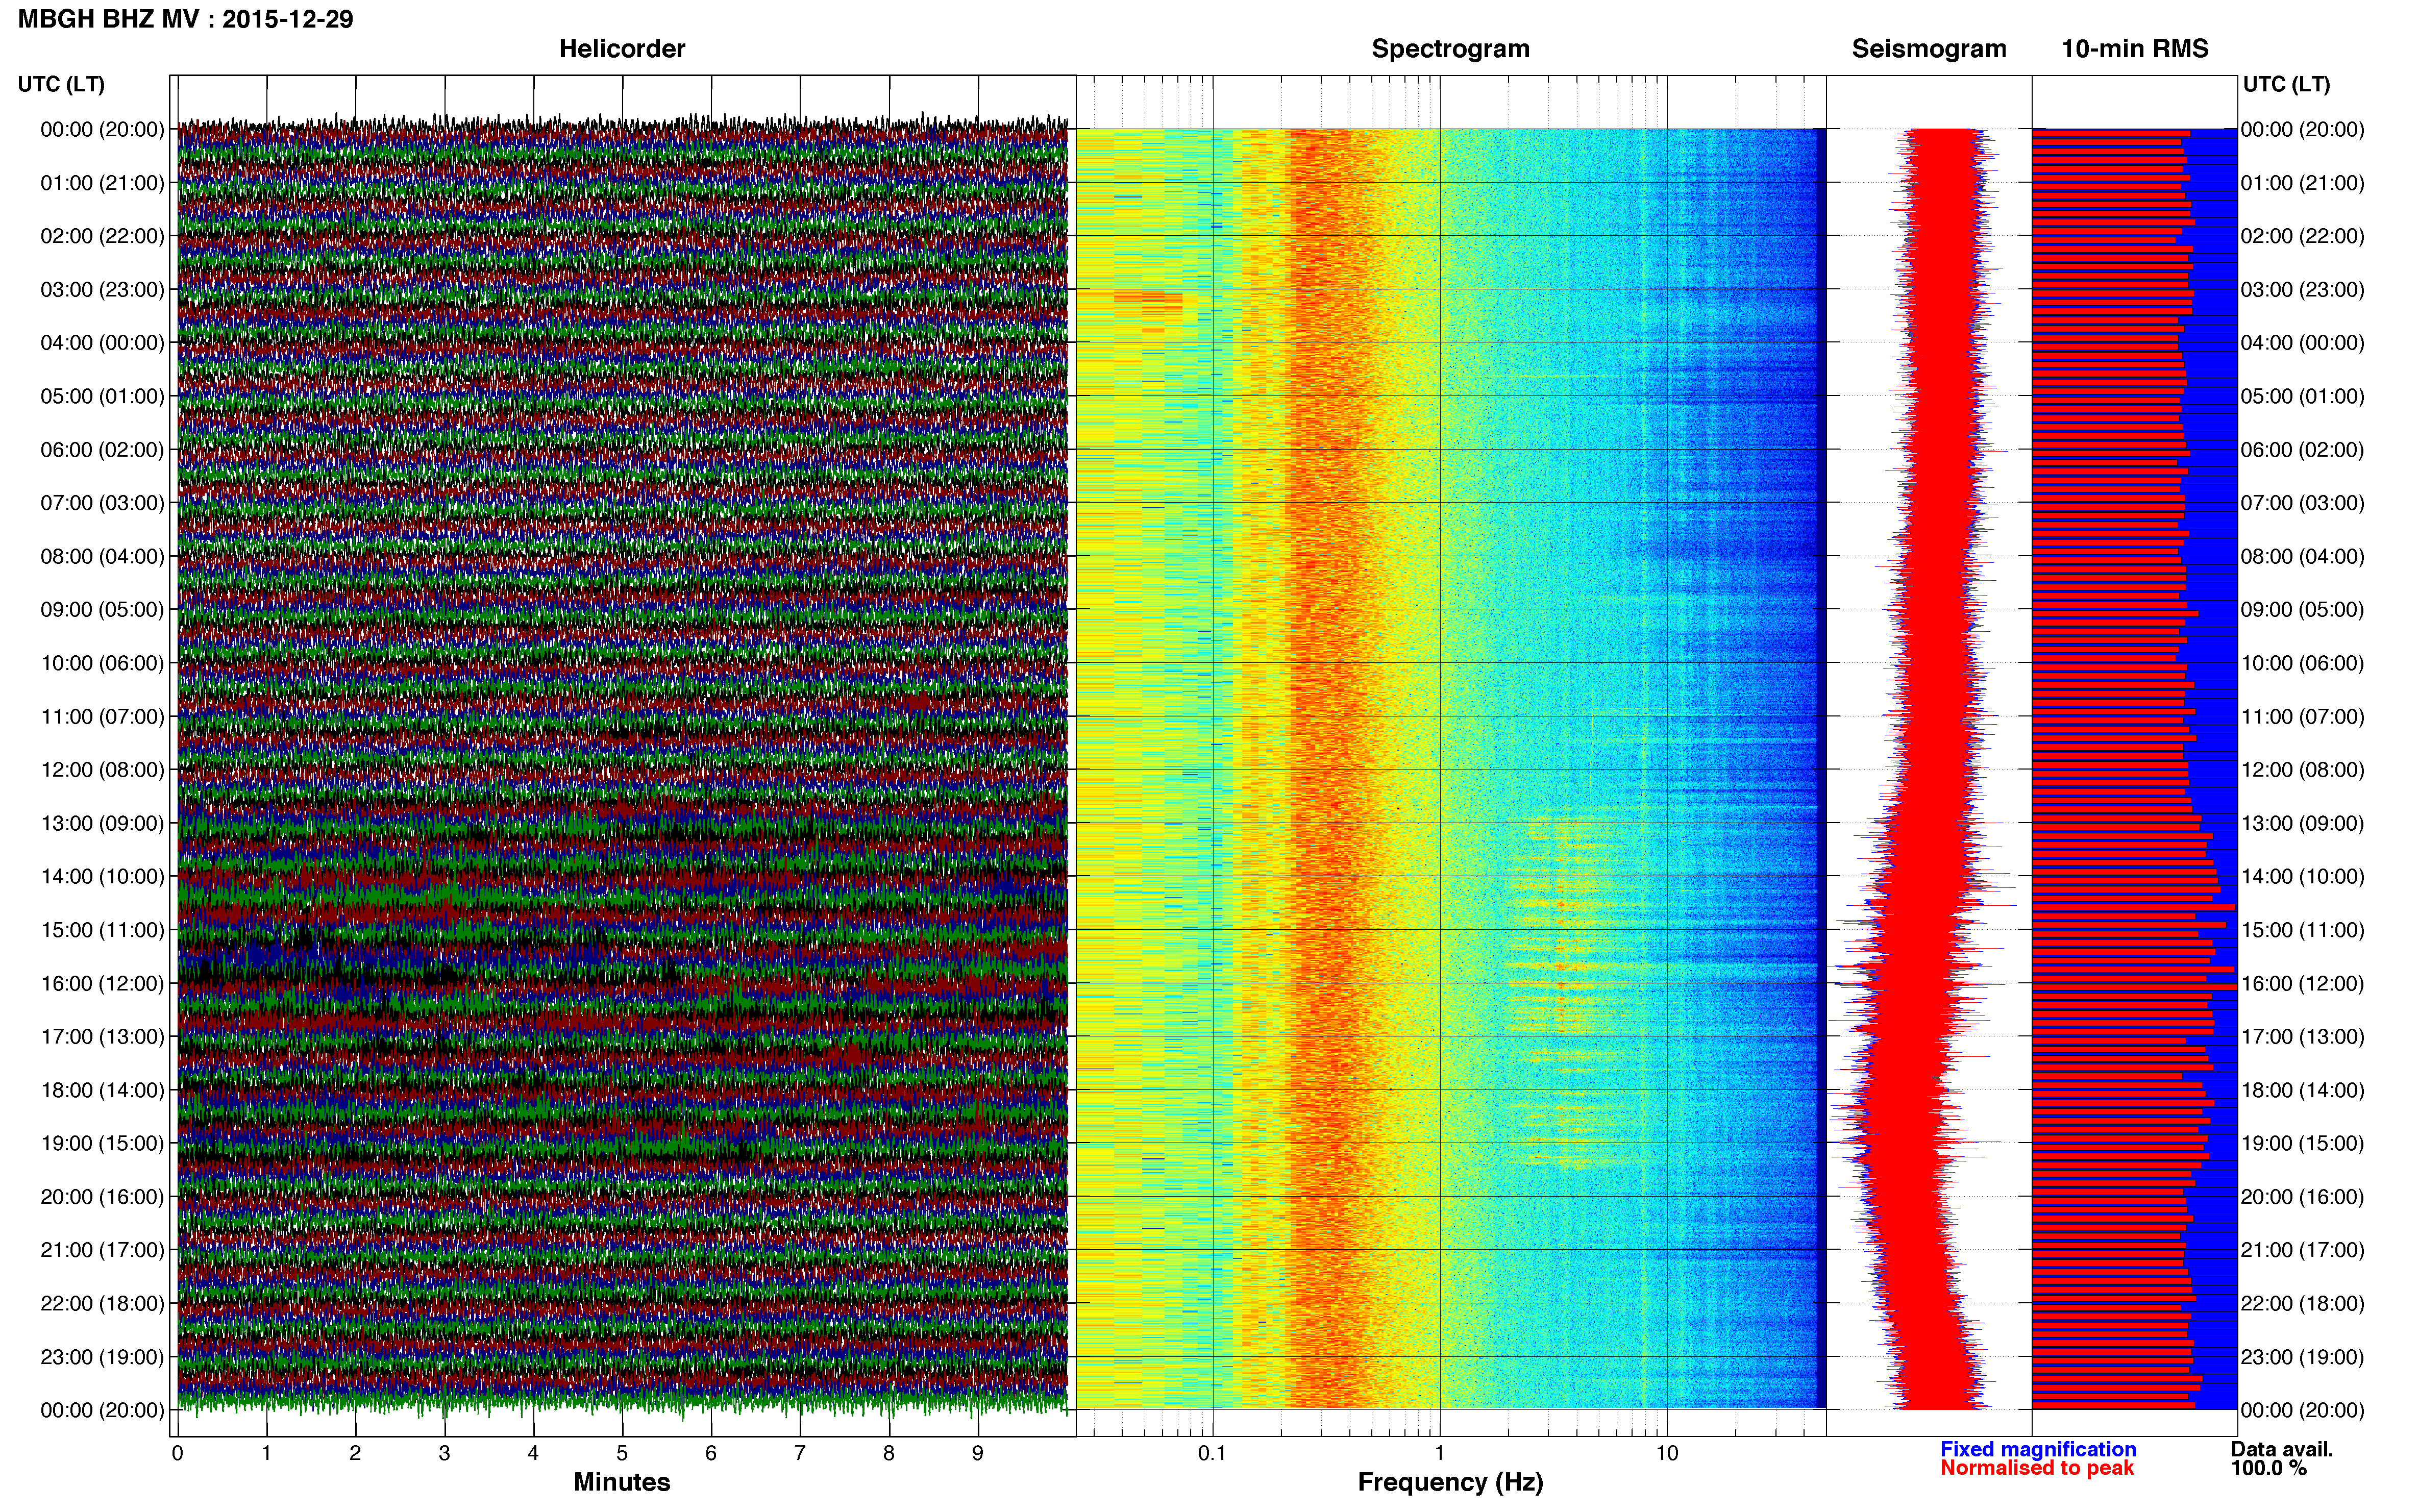This screenshot has height=1512, width=2419.
Task: Click left time label '20:00 (16:00)'
Action: point(102,1197)
